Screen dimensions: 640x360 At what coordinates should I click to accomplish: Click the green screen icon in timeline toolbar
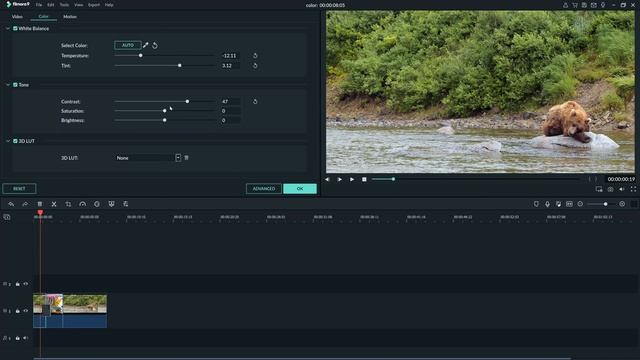(111, 204)
